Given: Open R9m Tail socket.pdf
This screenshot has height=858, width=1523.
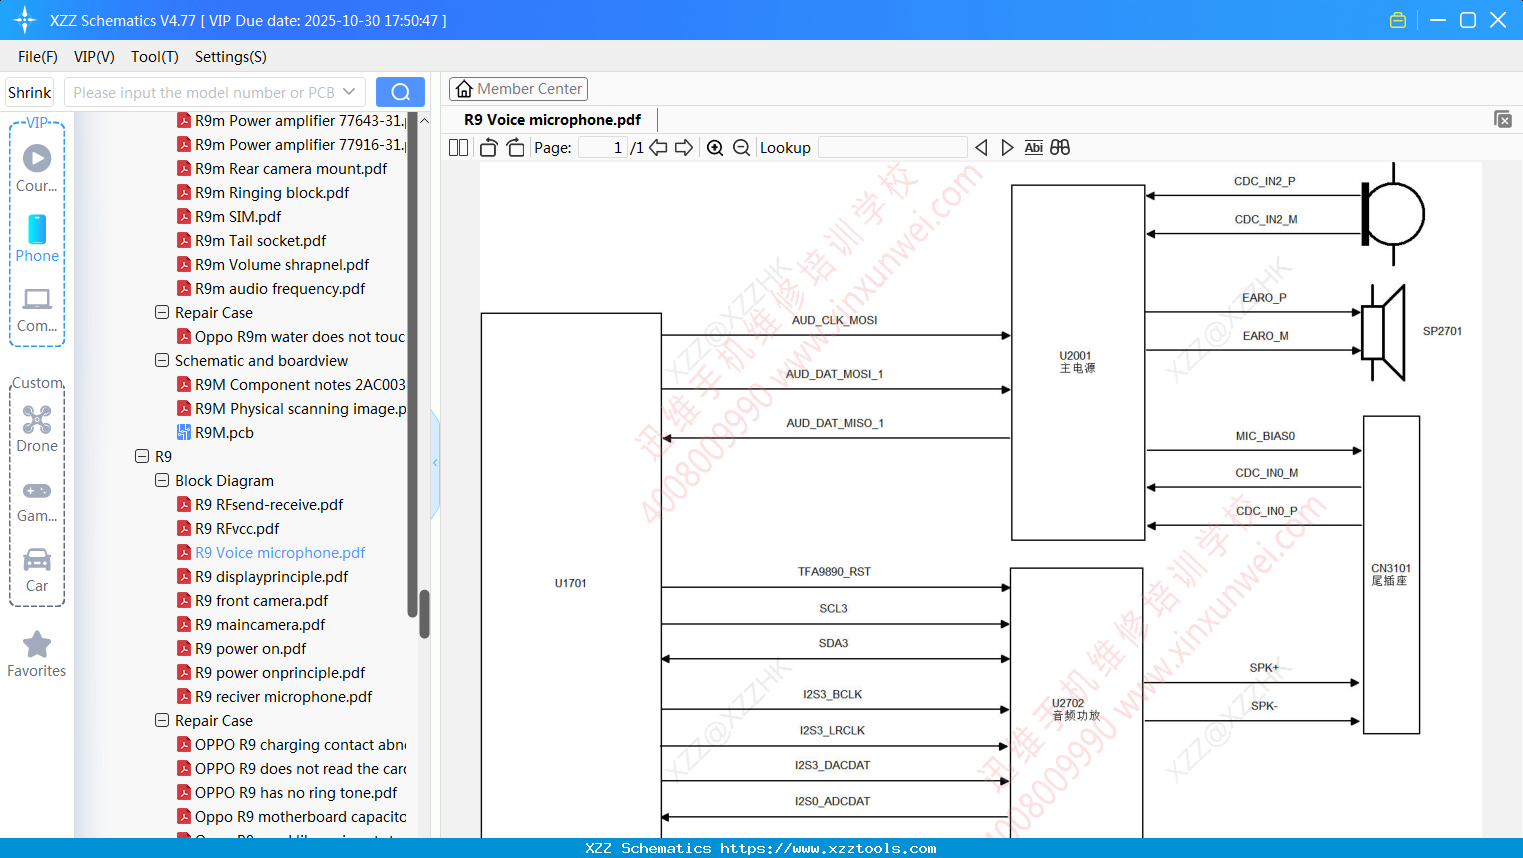Looking at the screenshot, I should [x=260, y=240].
